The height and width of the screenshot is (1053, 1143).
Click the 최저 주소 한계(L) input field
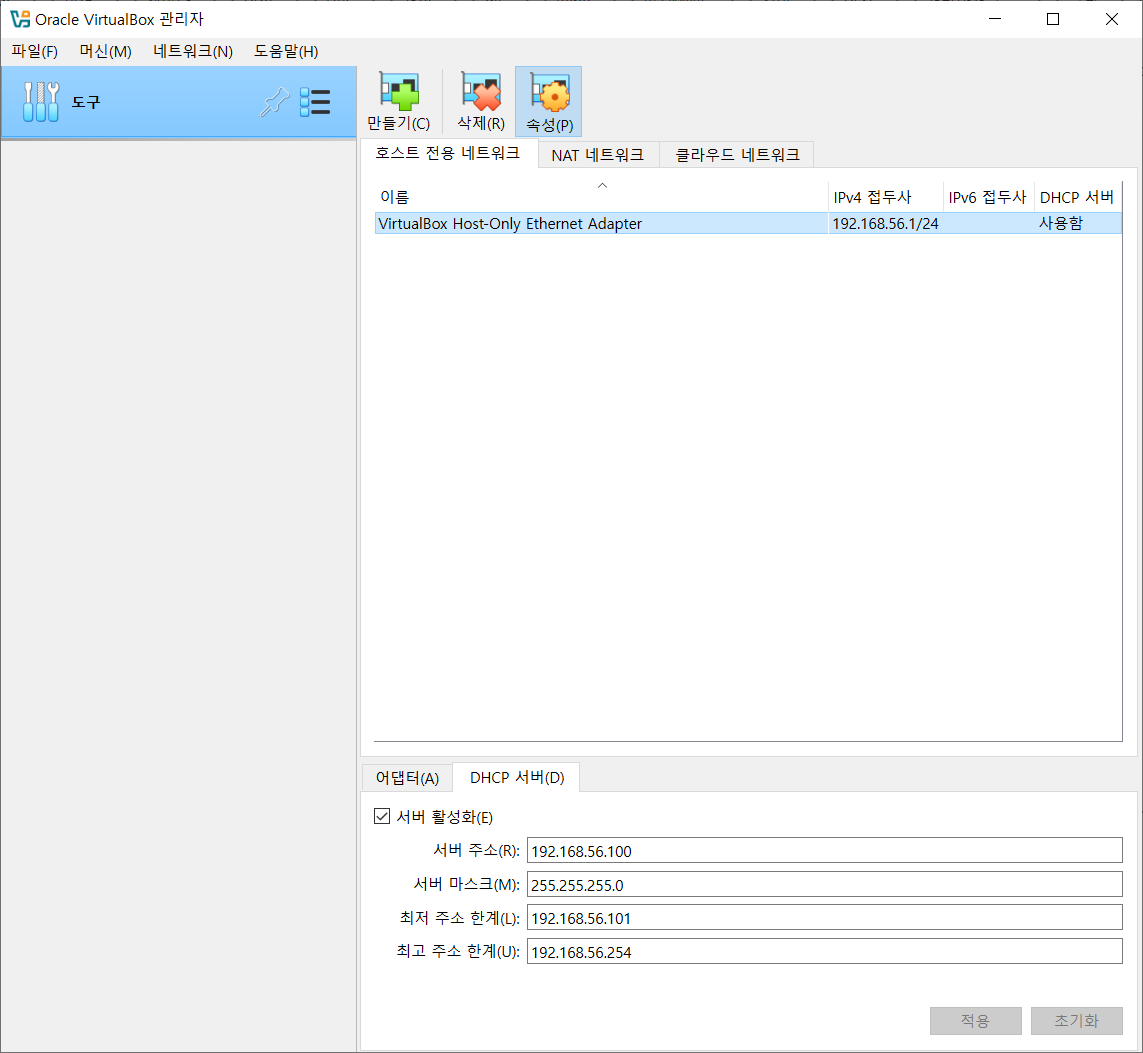tap(824, 917)
